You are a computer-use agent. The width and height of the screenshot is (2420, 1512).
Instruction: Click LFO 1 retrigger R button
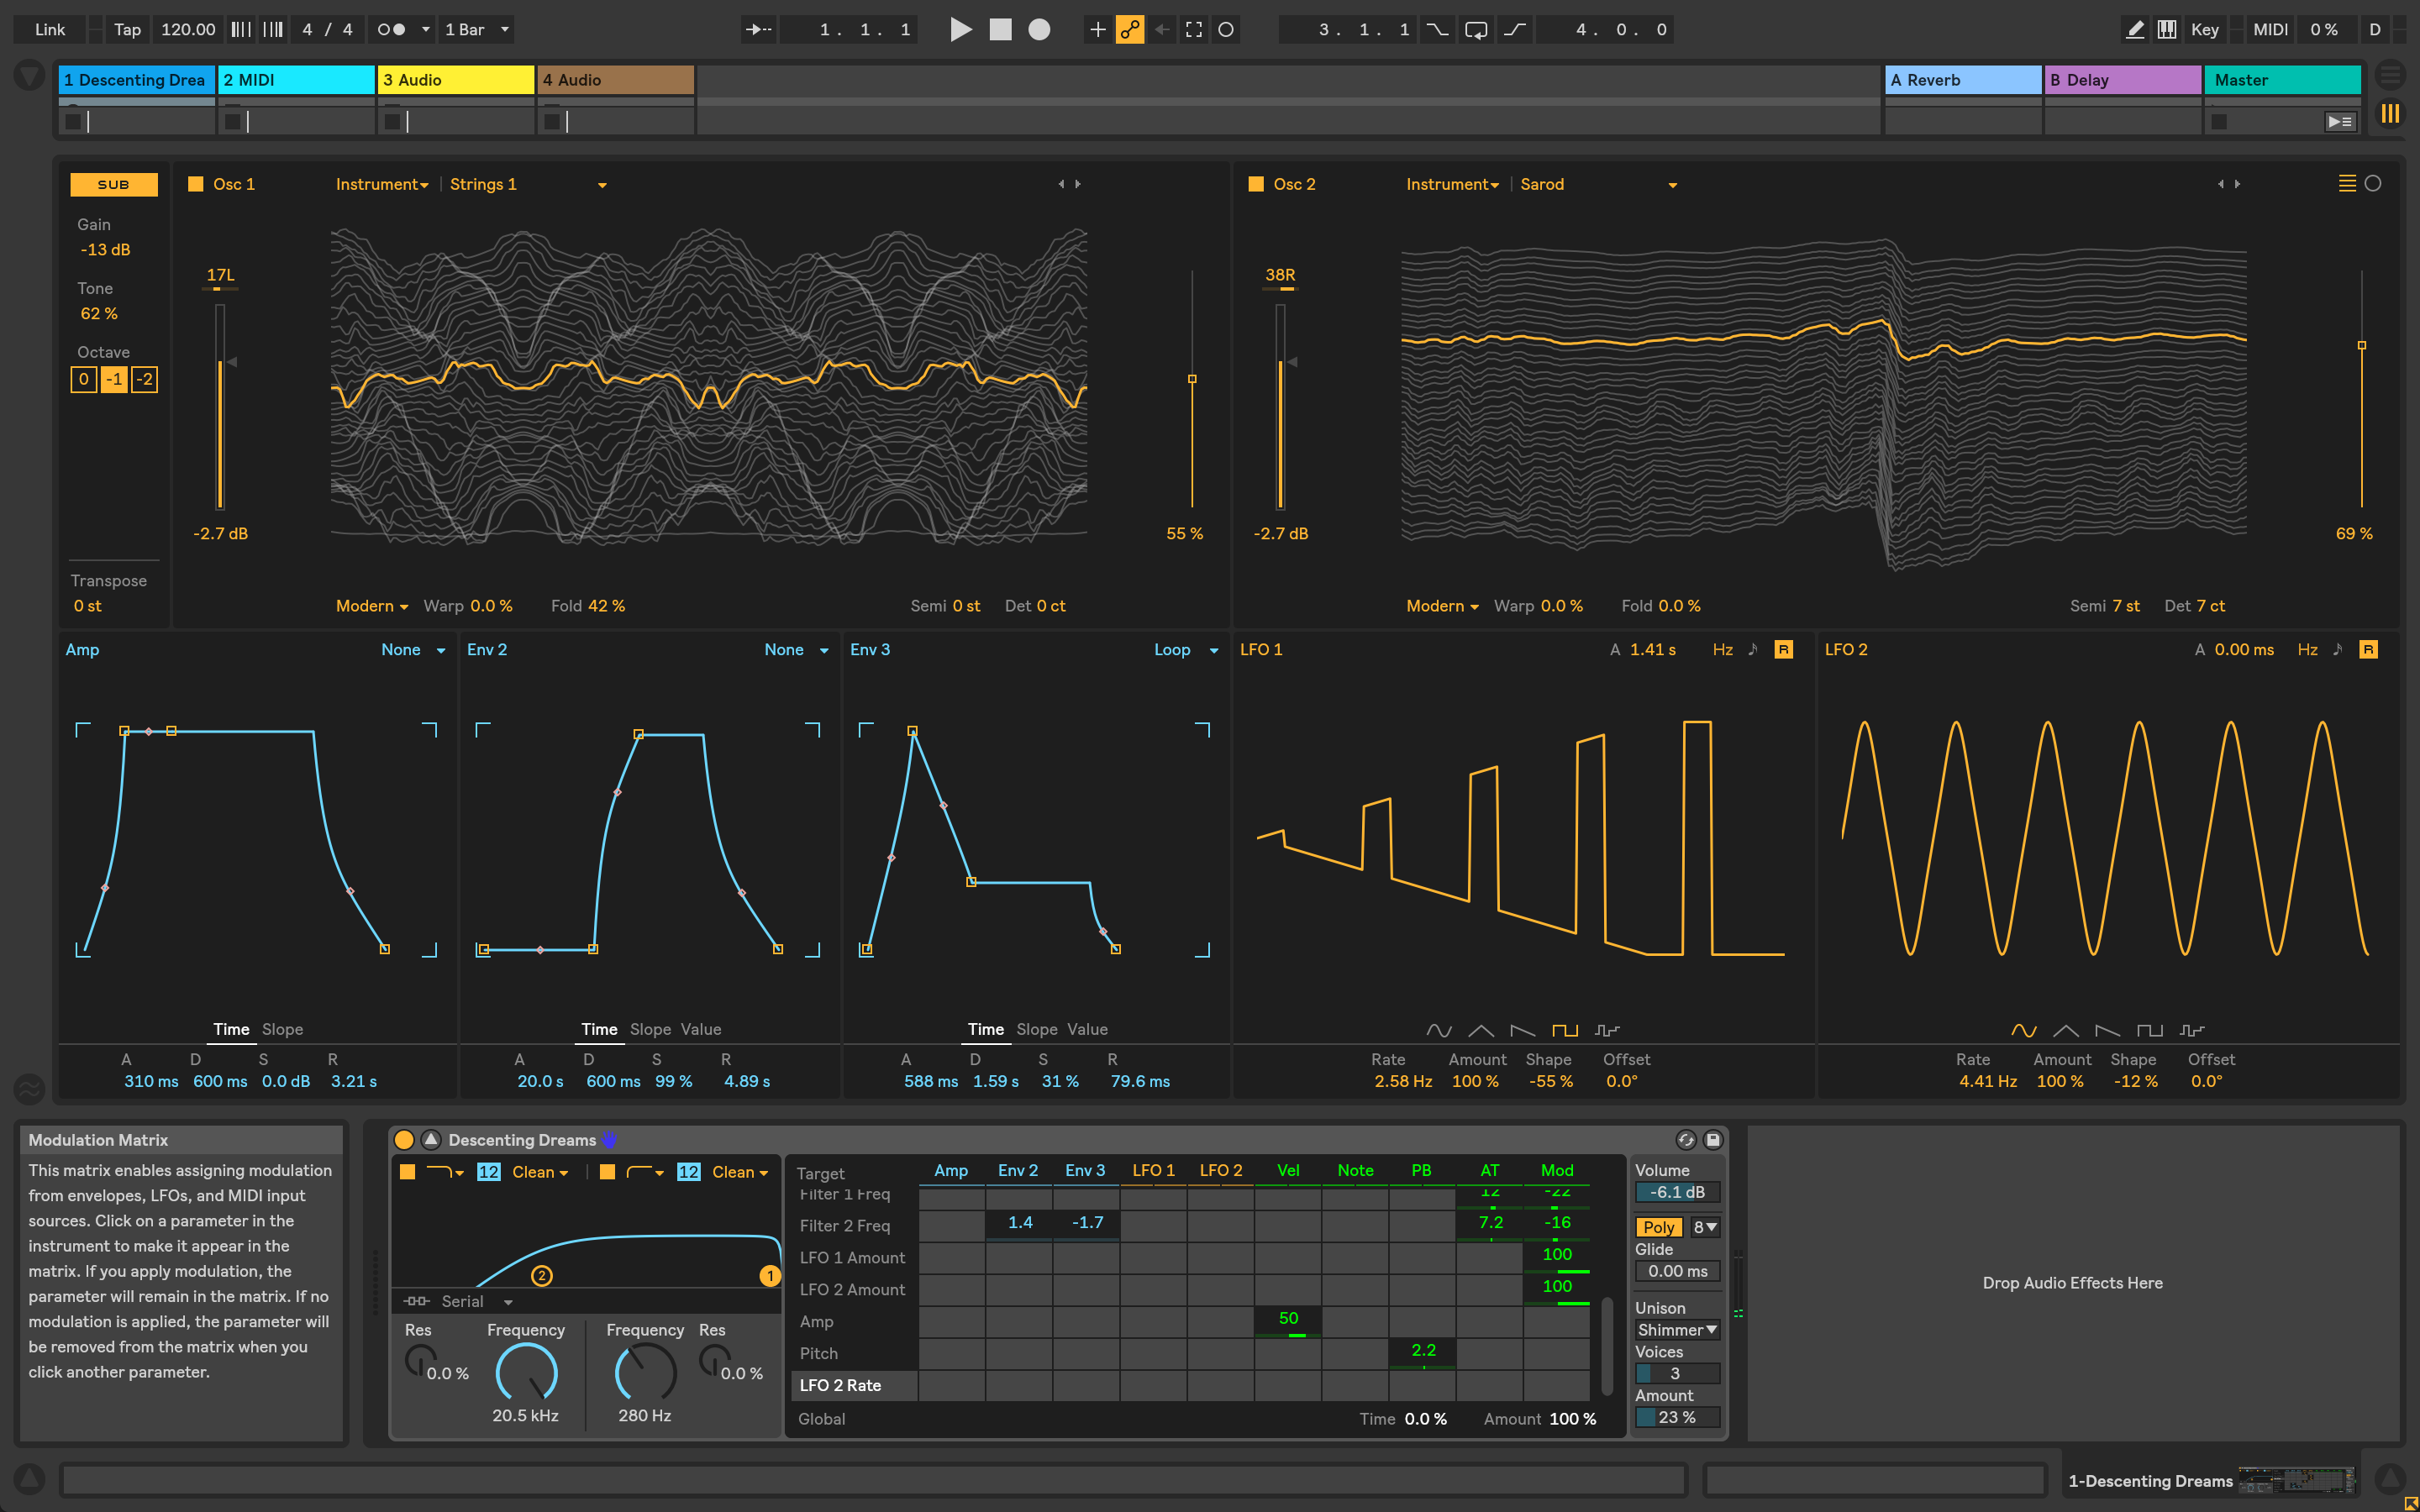pyautogui.click(x=1783, y=650)
